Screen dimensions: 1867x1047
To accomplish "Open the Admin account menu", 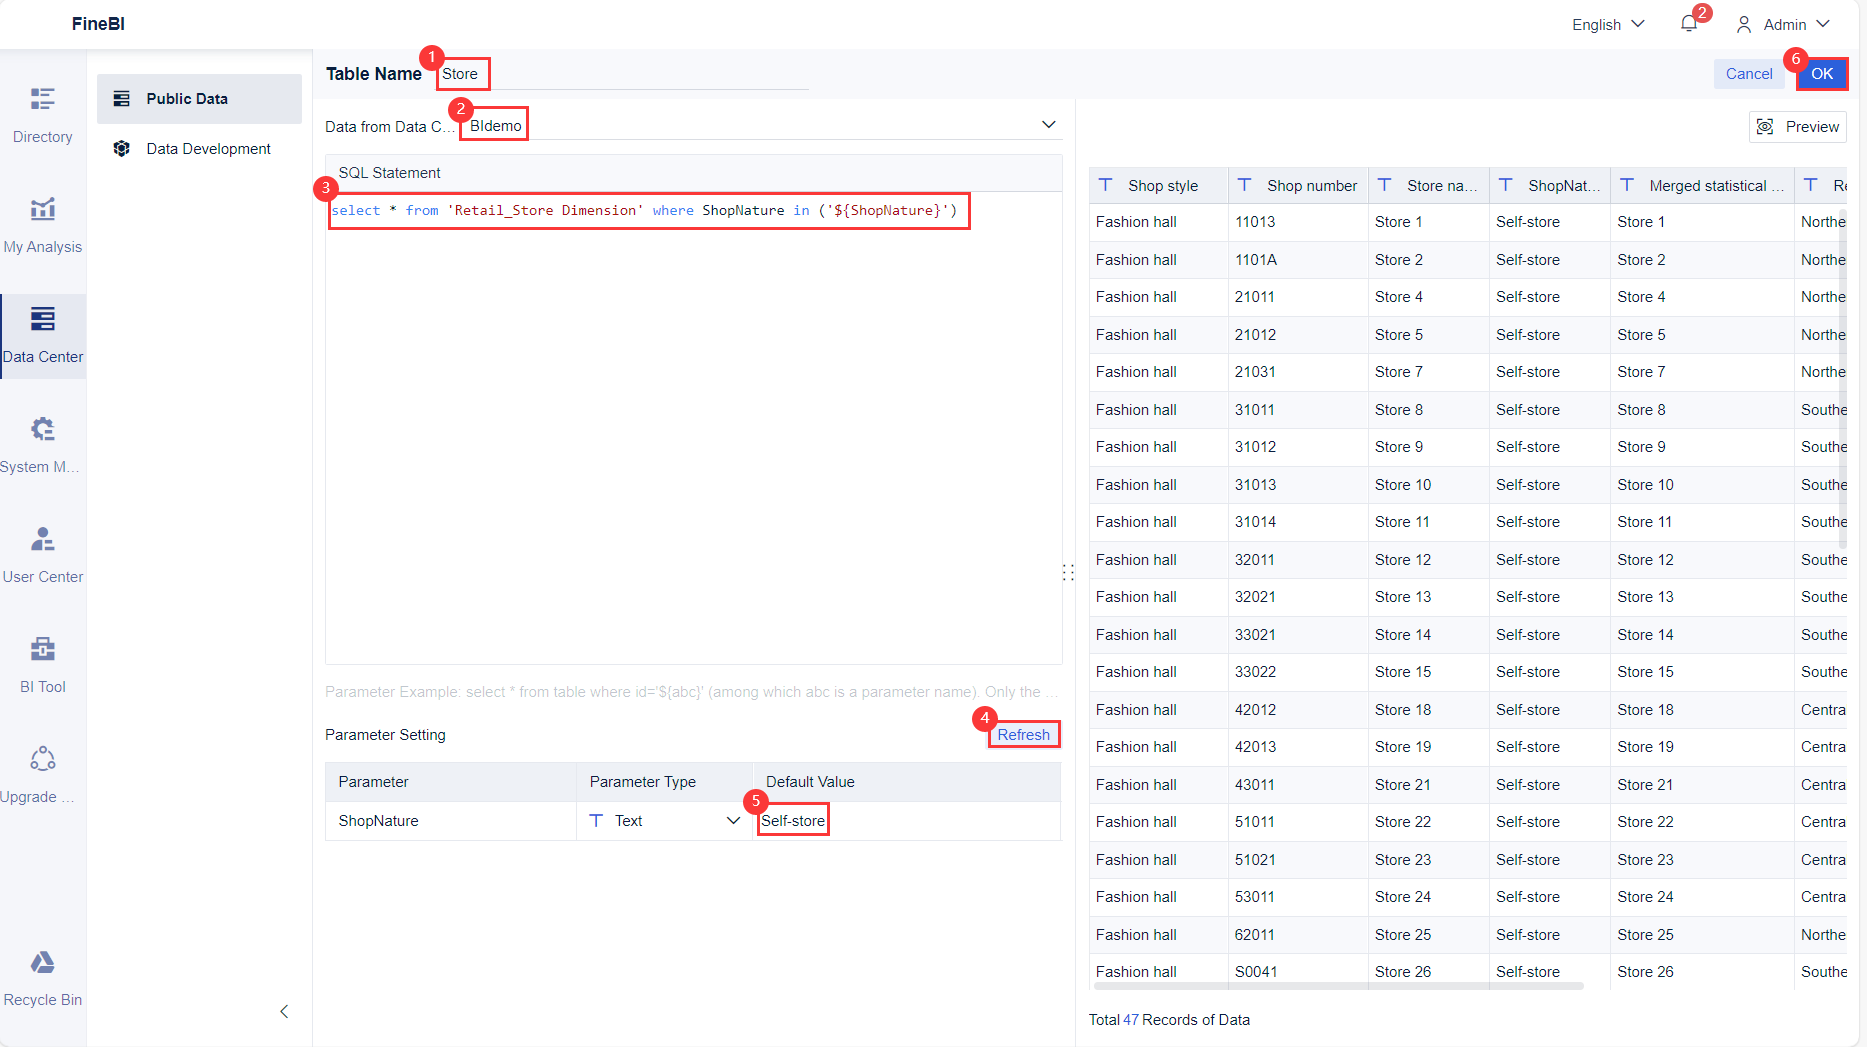I will 1783,24.
